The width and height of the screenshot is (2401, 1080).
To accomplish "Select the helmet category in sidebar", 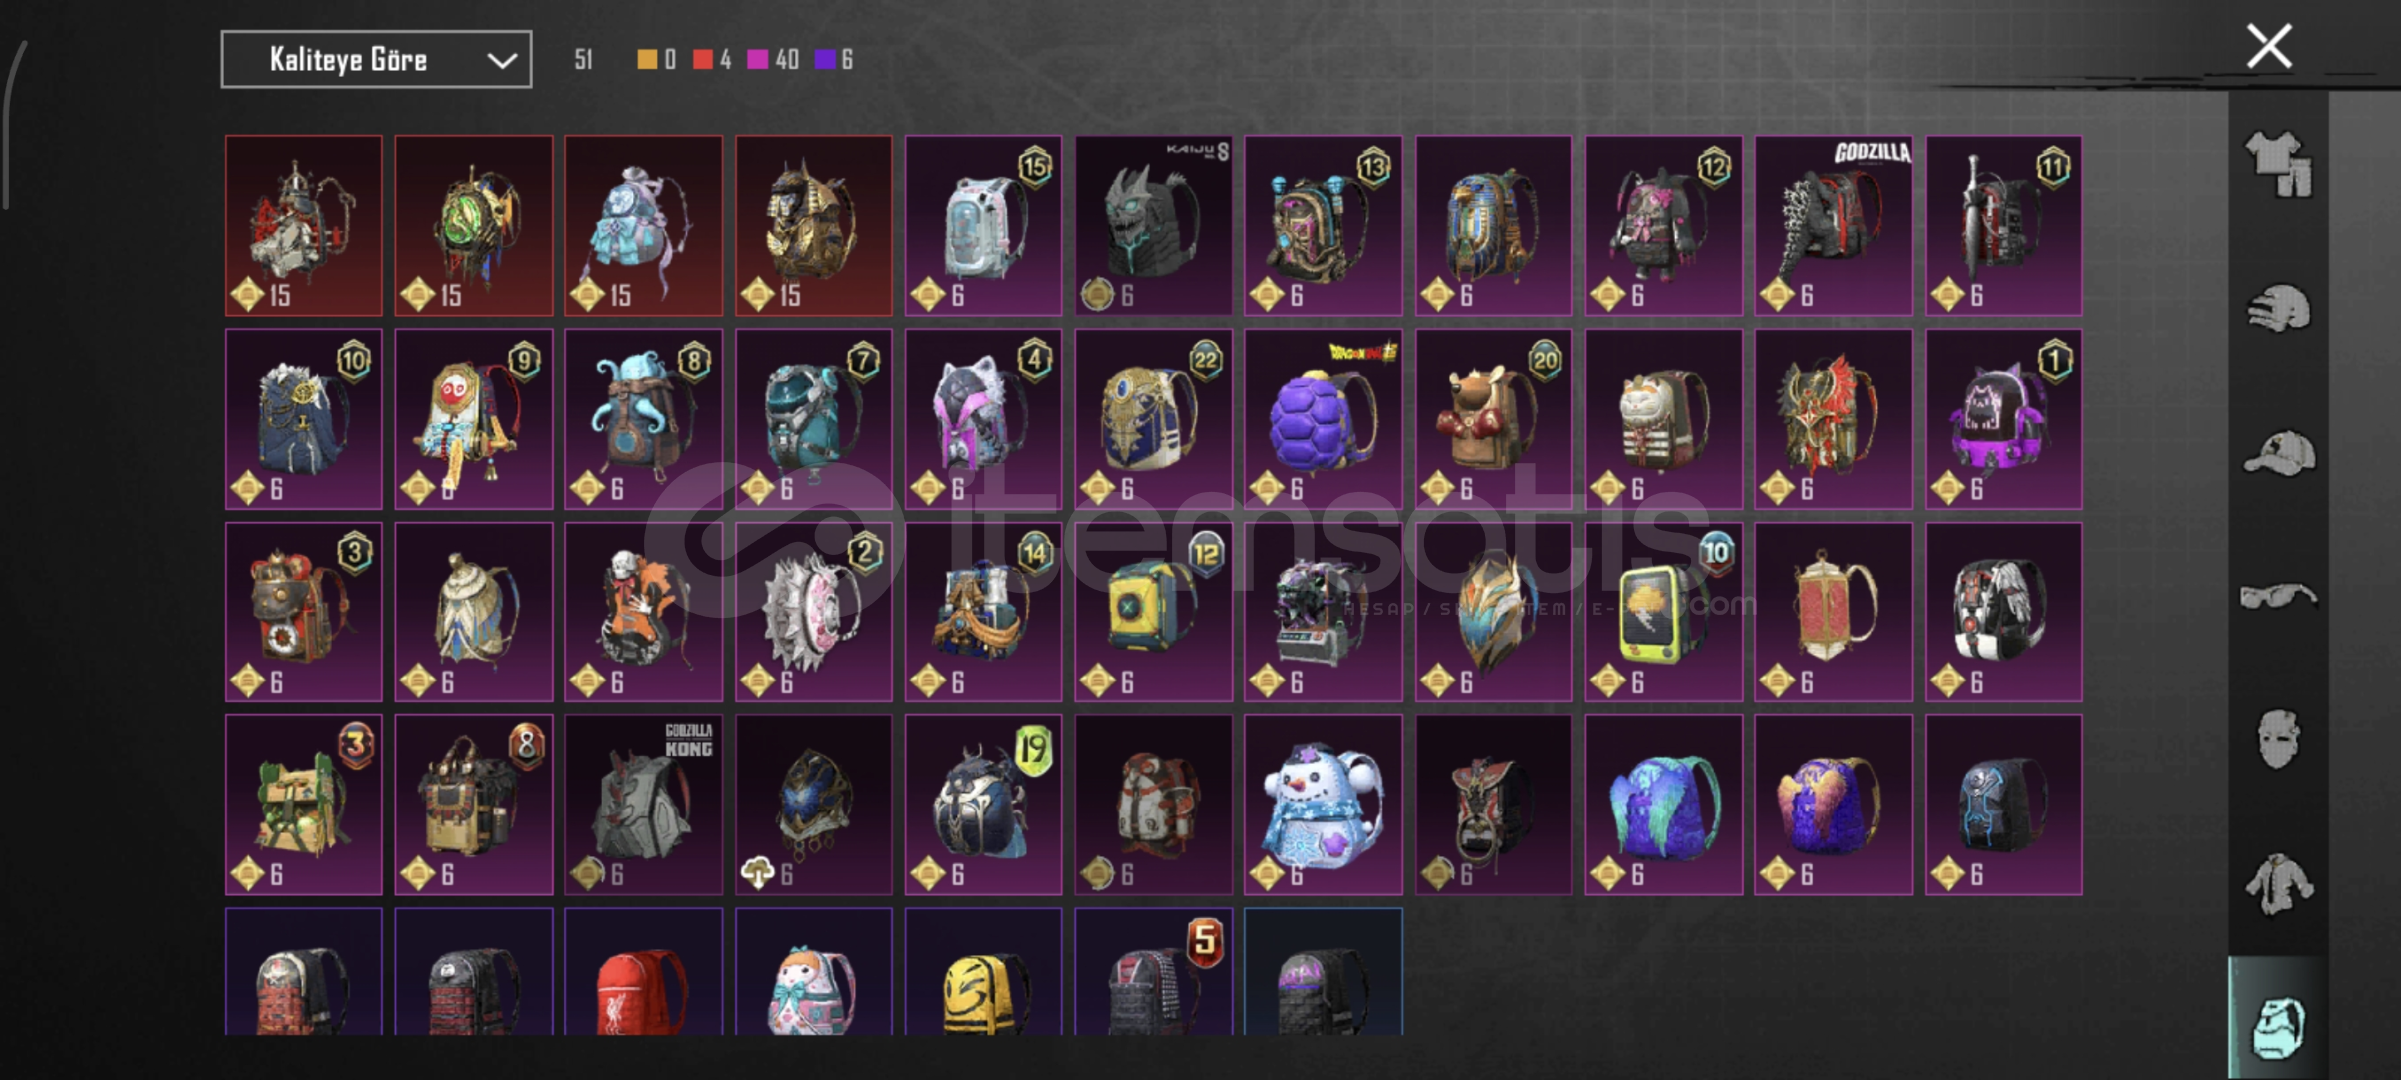I will coord(2278,308).
